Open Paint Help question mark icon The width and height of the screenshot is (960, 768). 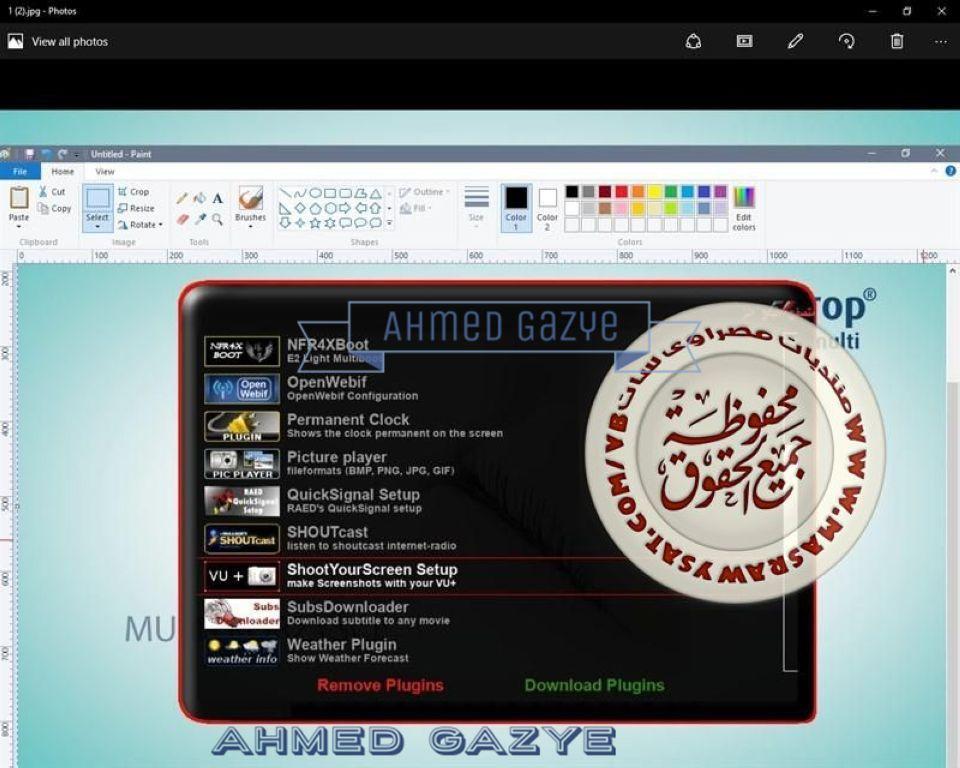pyautogui.click(x=951, y=171)
